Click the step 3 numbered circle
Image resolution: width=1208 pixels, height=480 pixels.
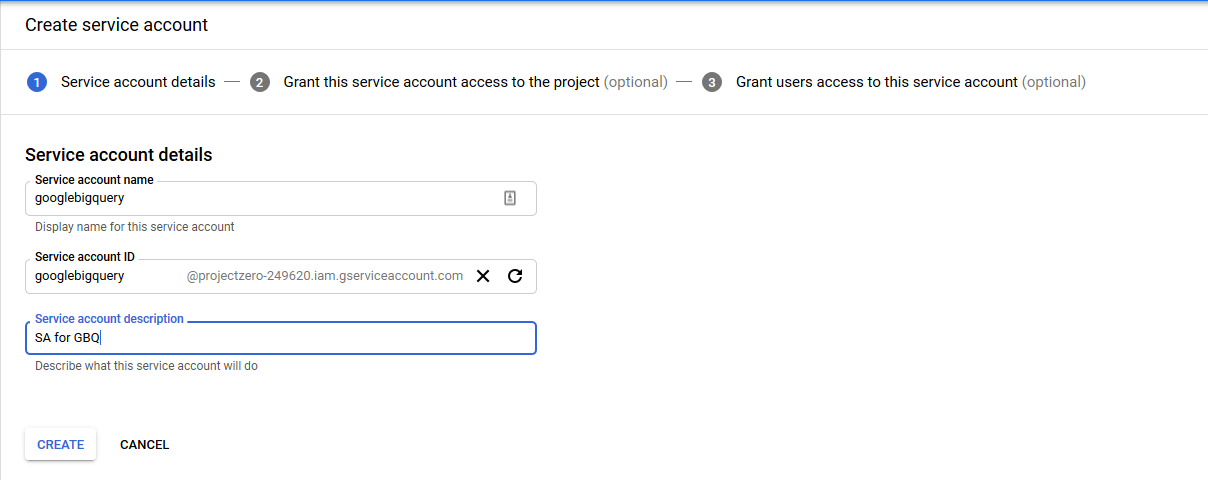[x=712, y=82]
